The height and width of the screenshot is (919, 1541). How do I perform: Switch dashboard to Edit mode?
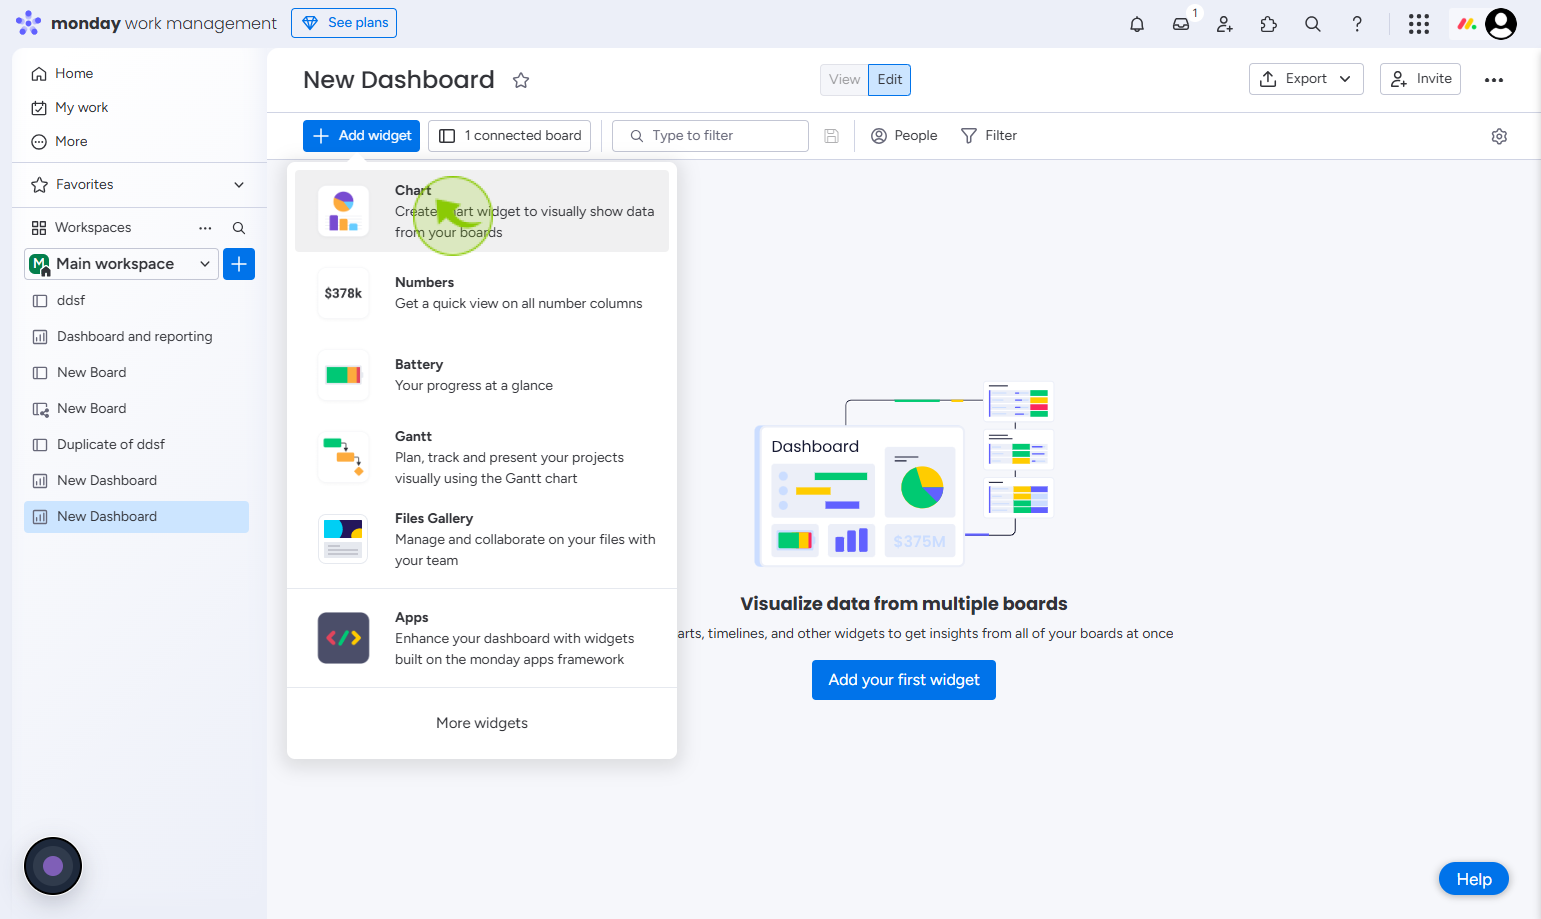(x=890, y=80)
